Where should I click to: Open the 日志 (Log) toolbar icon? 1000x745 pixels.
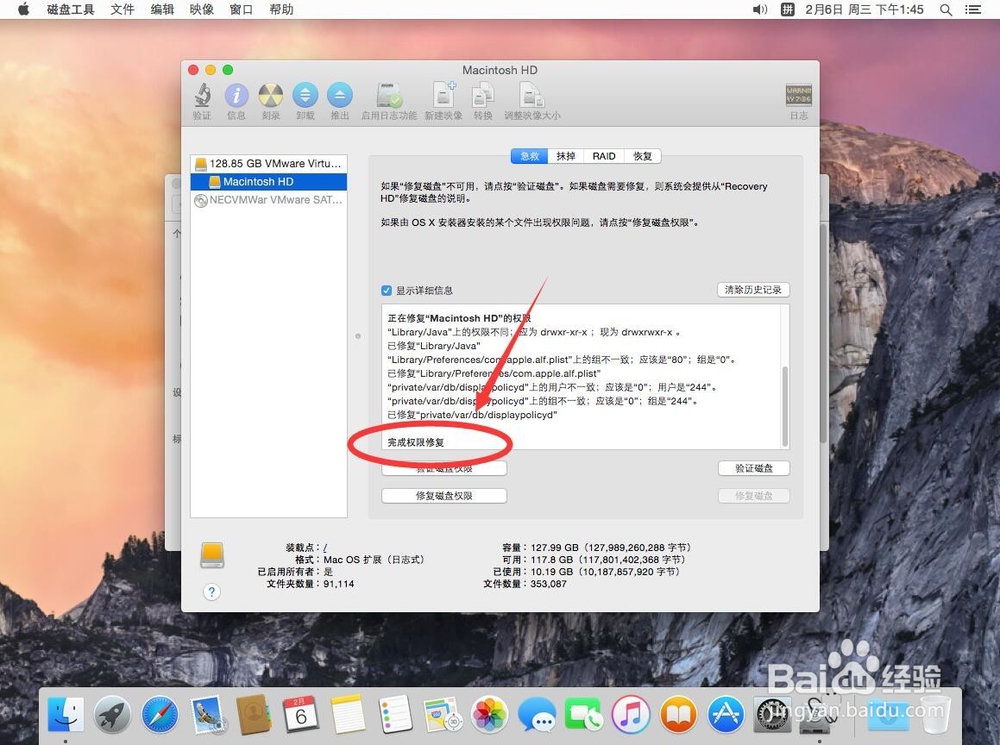798,96
